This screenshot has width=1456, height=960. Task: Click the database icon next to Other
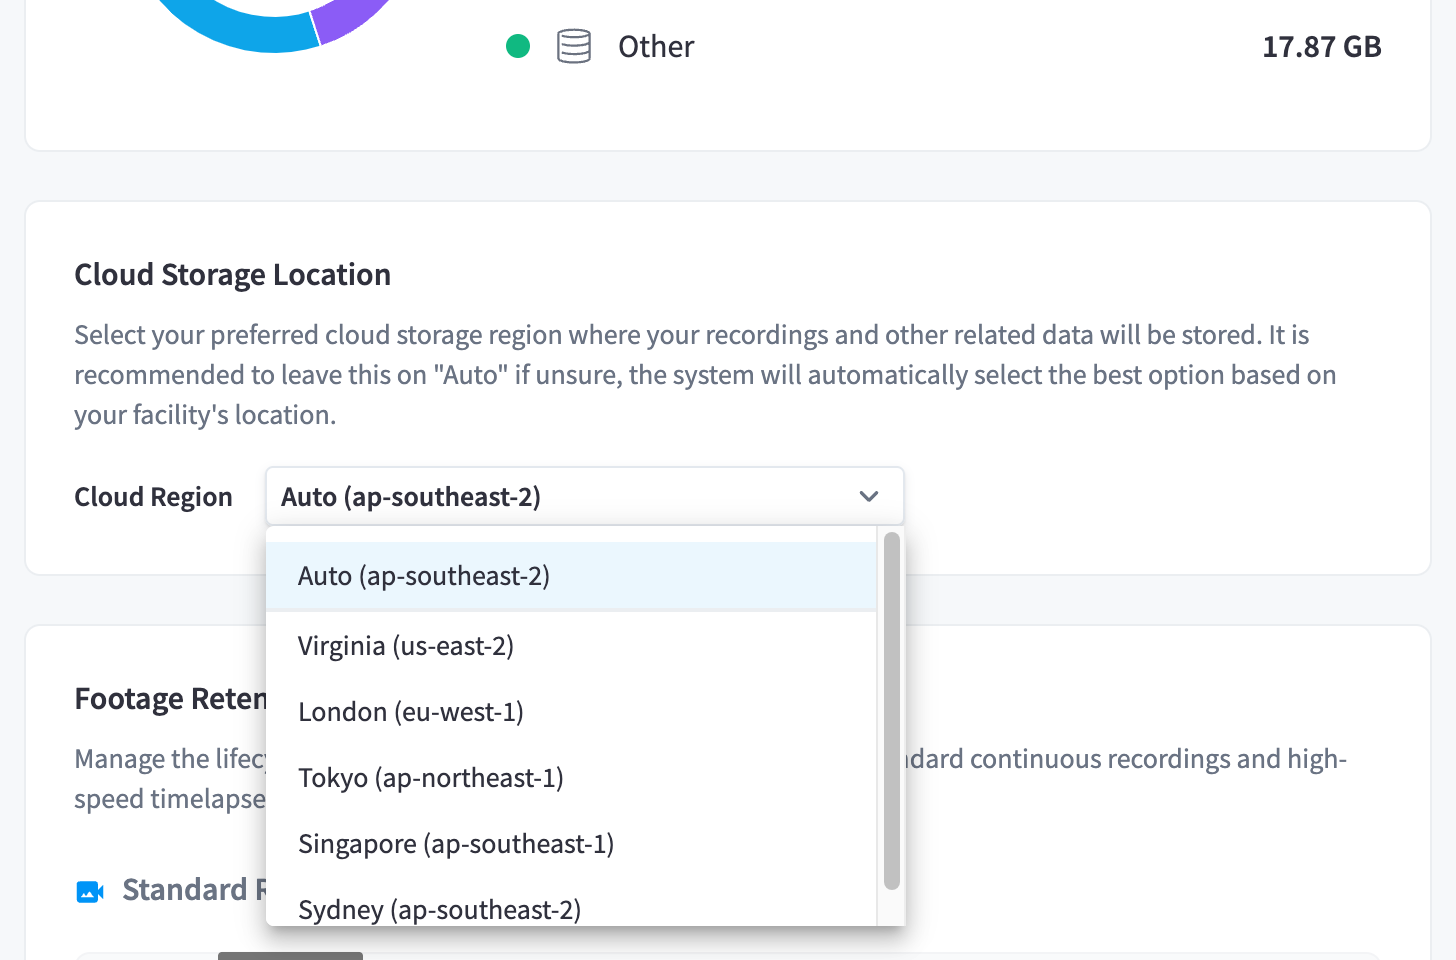coord(574,46)
